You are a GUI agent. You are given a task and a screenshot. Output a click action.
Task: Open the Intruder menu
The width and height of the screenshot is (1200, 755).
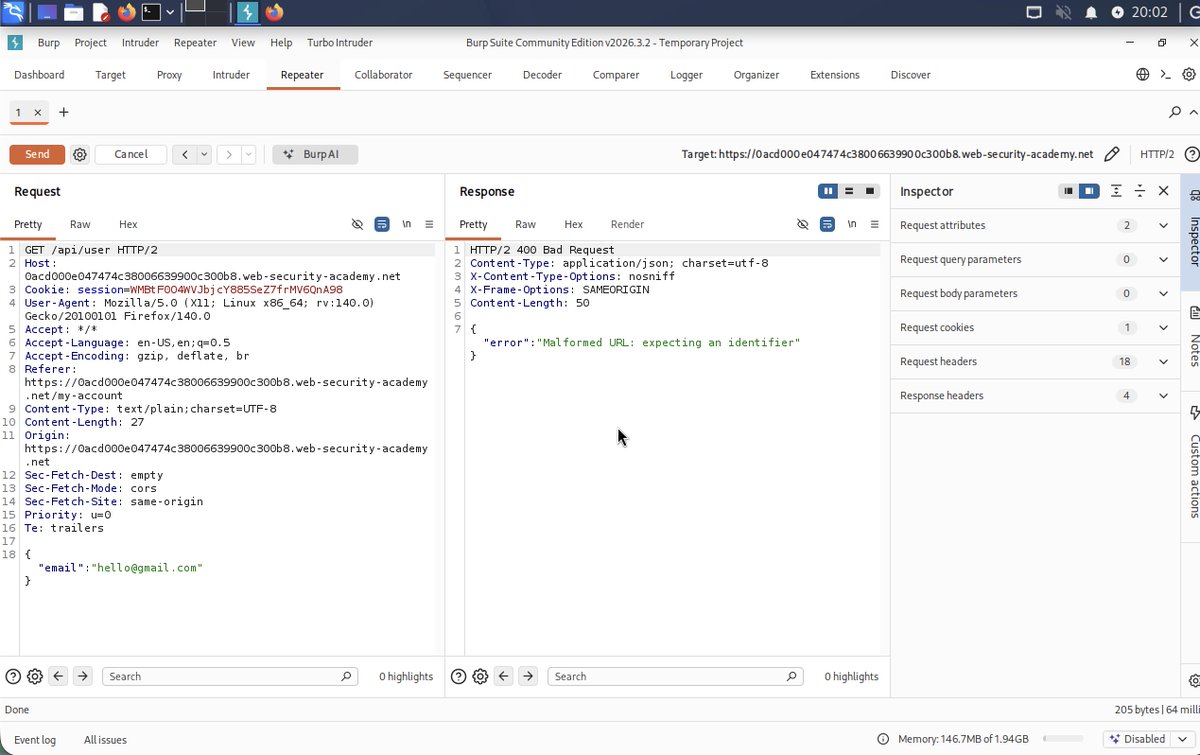140,43
